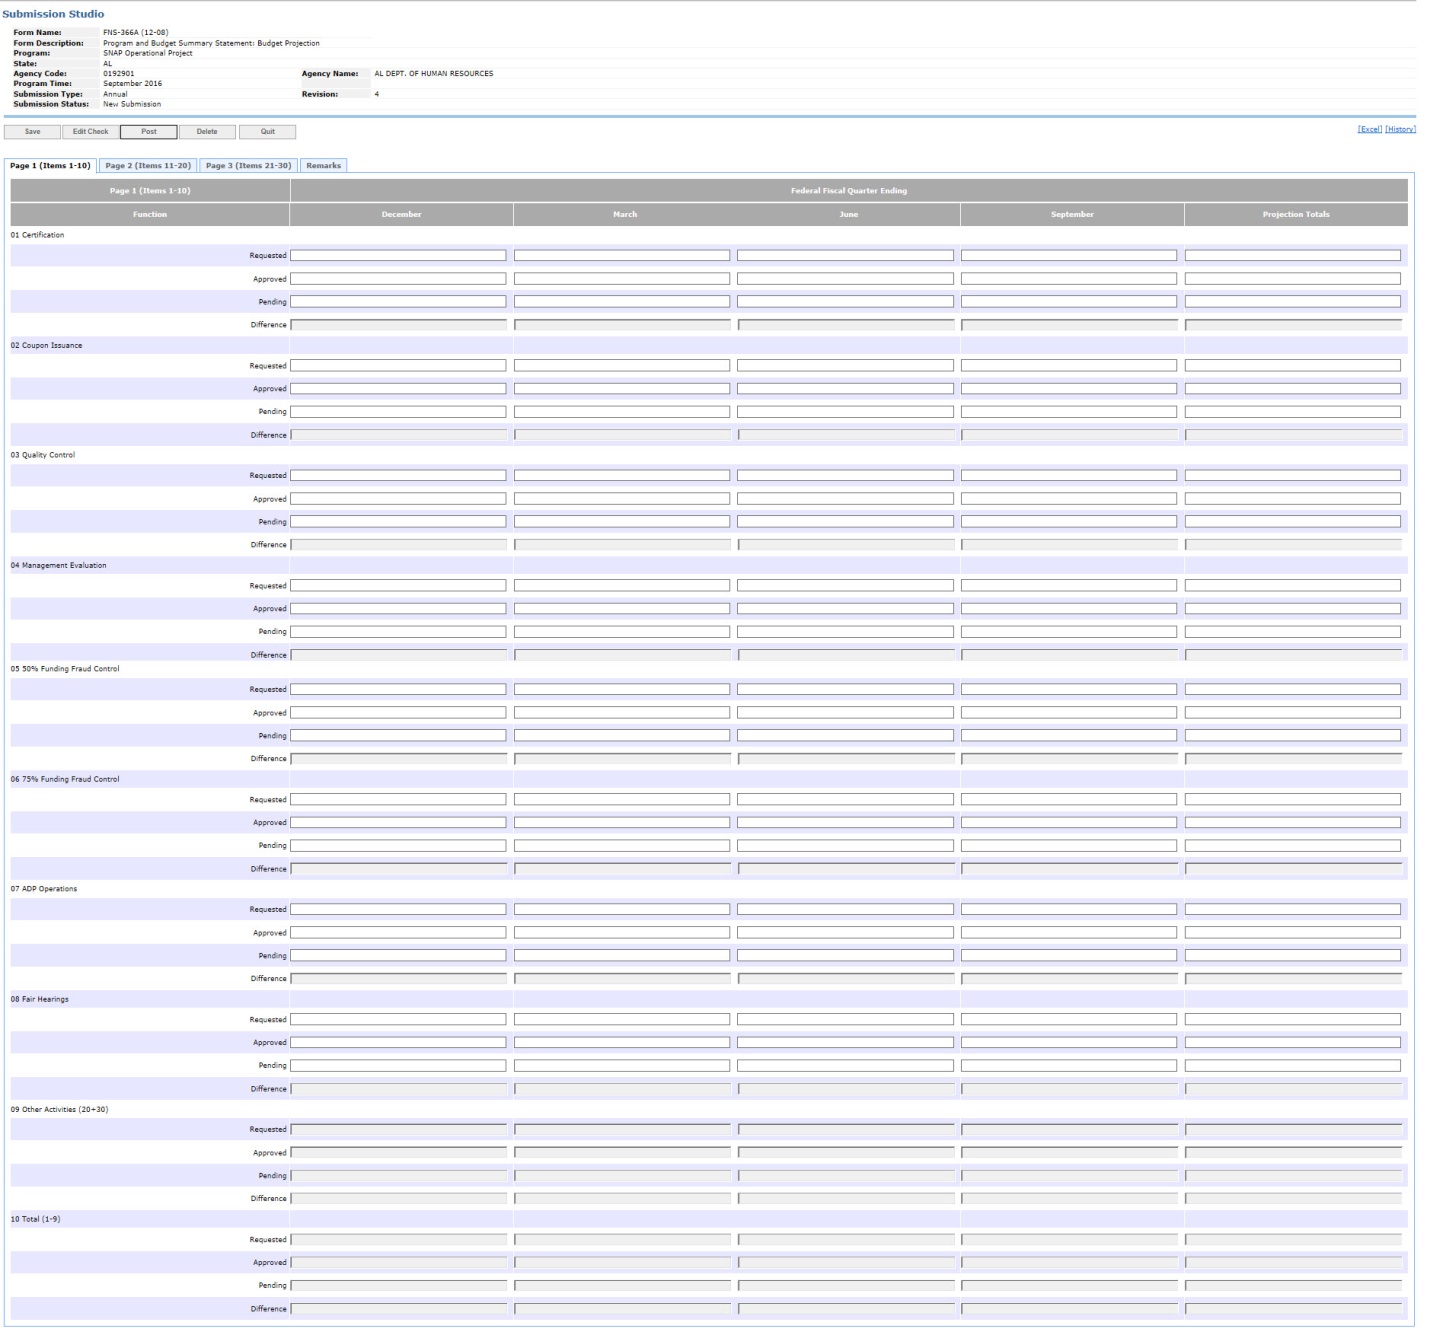Click the Delete button
Image resolution: width=1430 pixels, height=1335 pixels.
pos(207,132)
